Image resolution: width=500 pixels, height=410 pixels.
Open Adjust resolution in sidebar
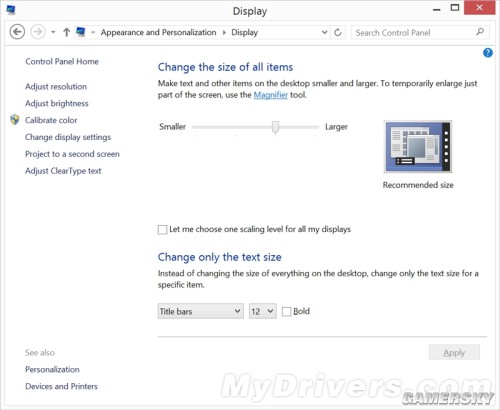pos(56,87)
